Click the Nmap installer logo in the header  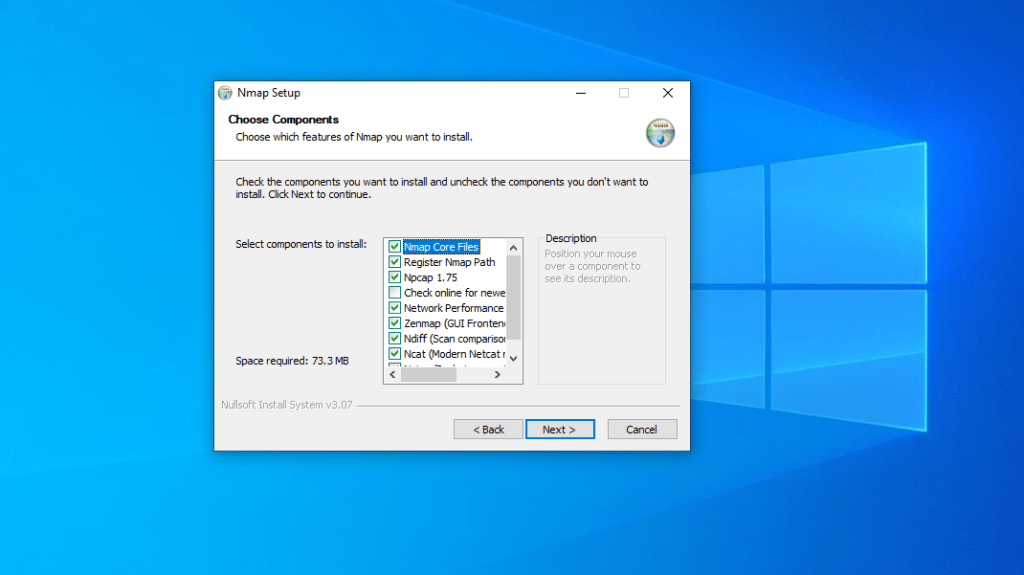pos(660,133)
